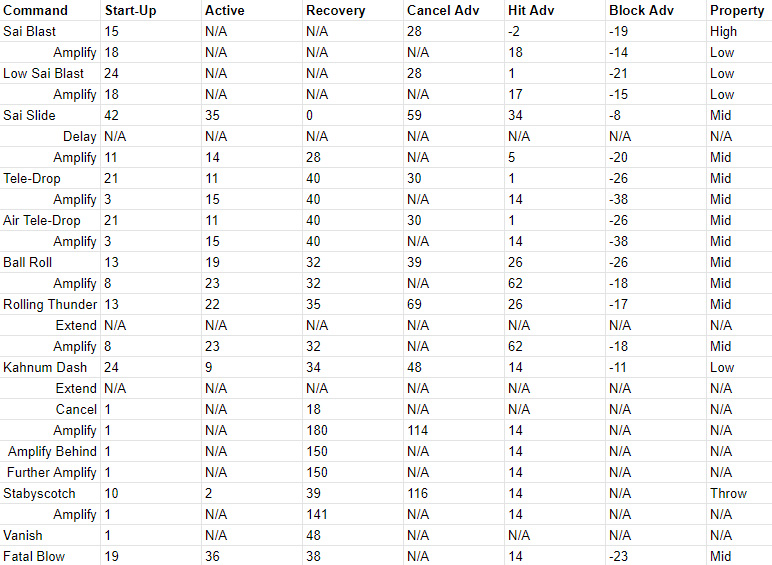This screenshot has width=772, height=565.
Task: Select Stabyscotch's Throw property cell
Action: coord(739,494)
